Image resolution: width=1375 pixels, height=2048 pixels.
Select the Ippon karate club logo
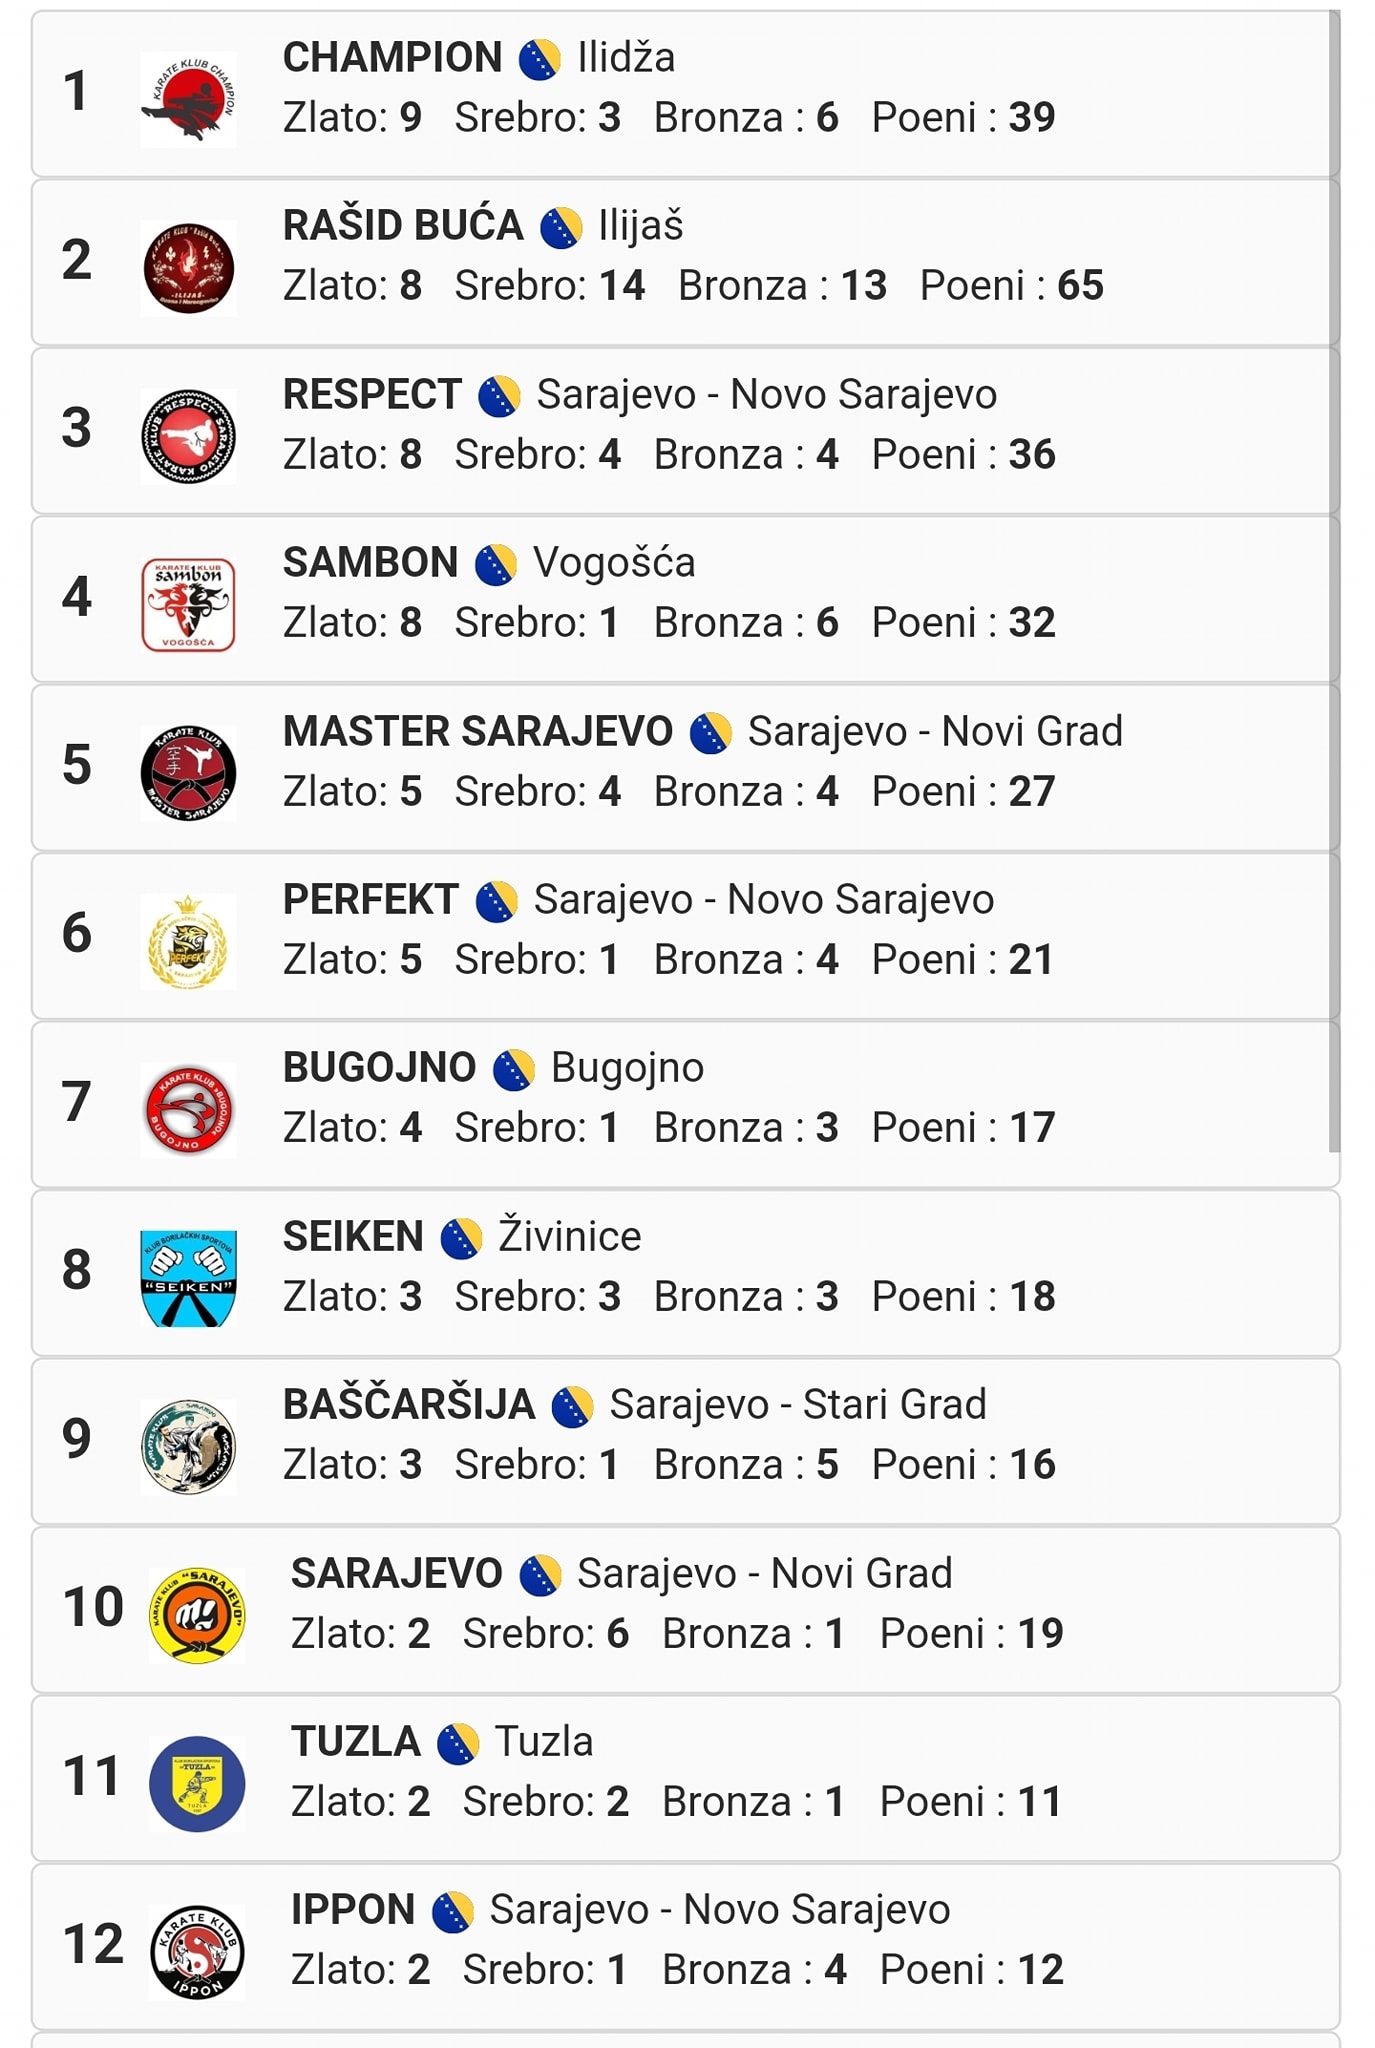tap(197, 1951)
